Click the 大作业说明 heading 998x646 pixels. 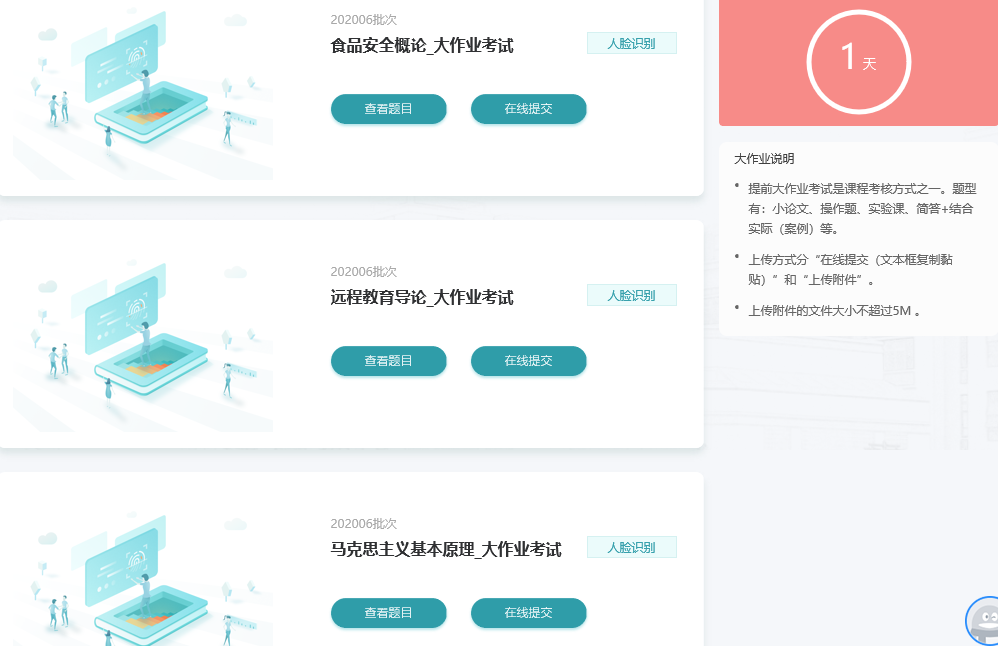point(764,159)
